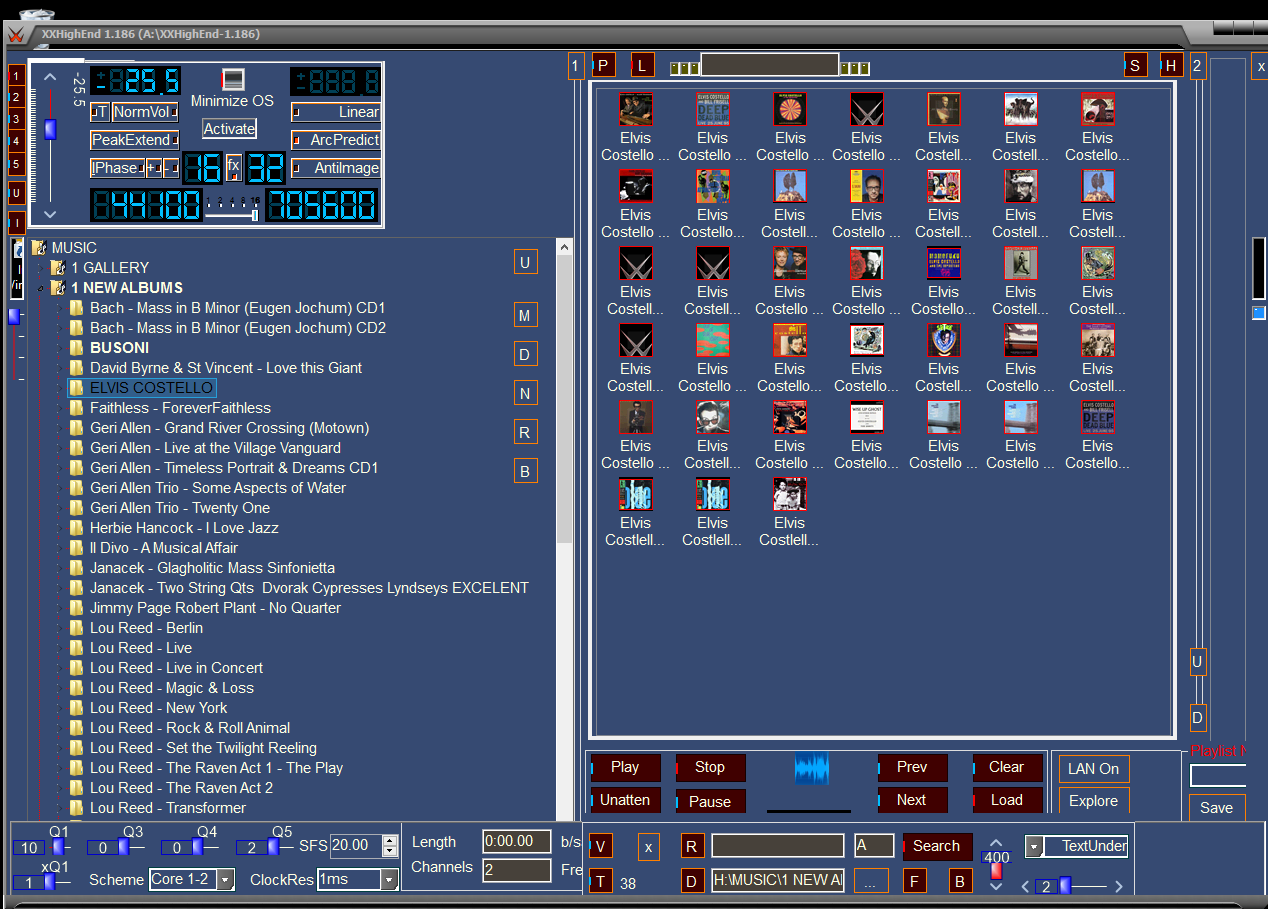Viewport: 1268px width, 909px height.
Task: Switch to panel tab 1
Action: pyautogui.click(x=576, y=66)
